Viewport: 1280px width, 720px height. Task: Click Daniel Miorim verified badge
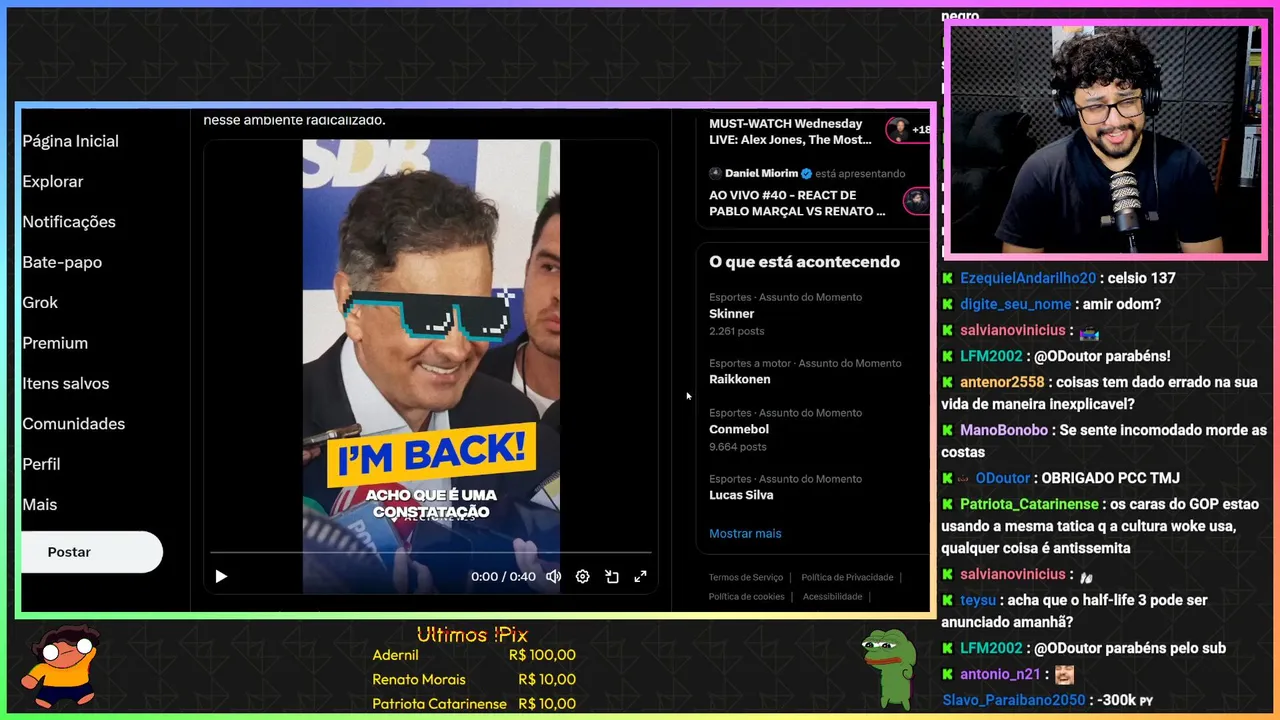click(x=806, y=174)
